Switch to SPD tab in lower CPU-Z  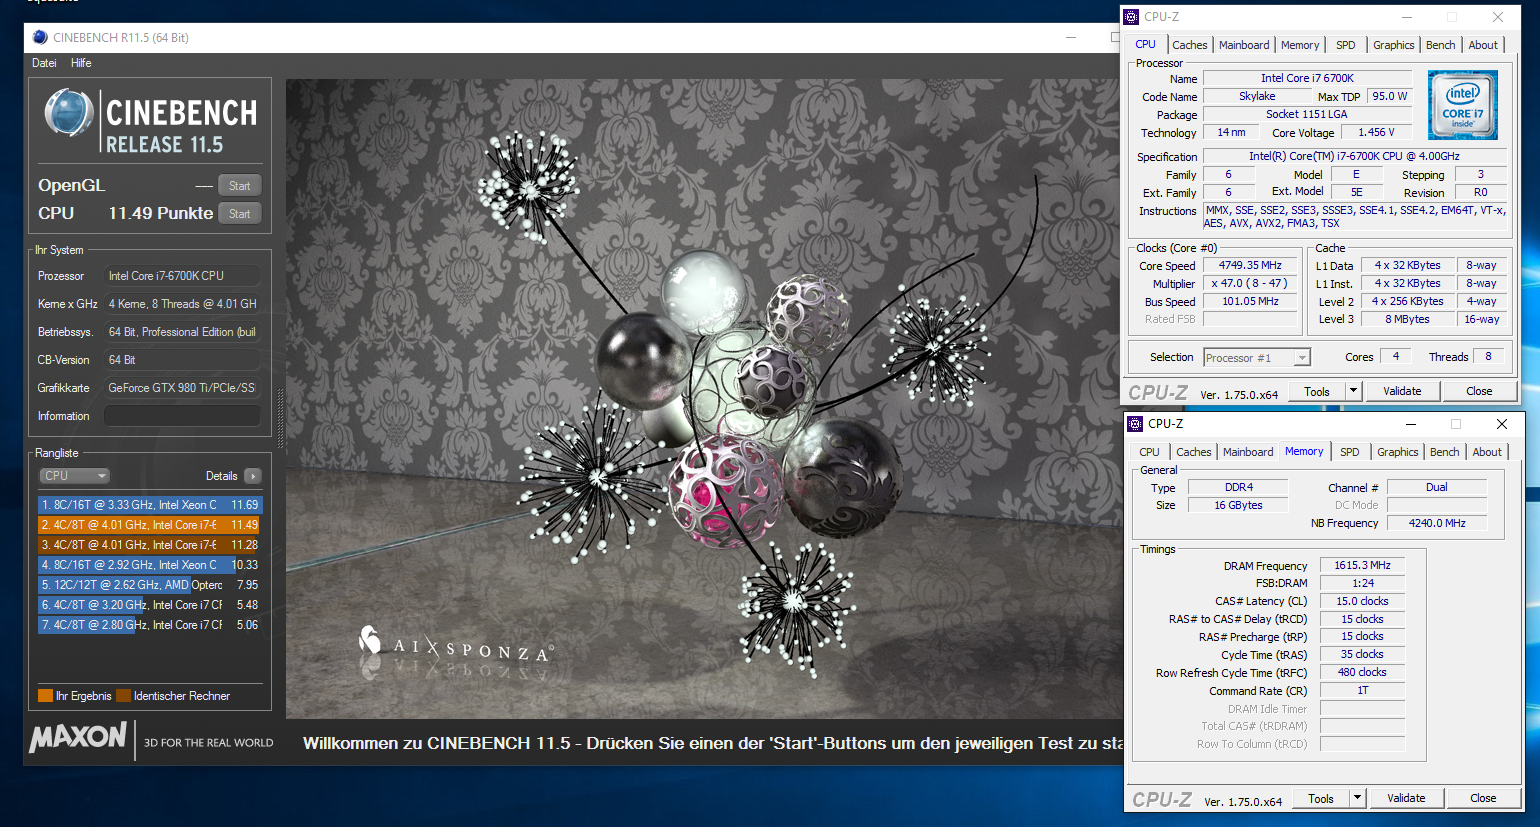pos(1350,452)
